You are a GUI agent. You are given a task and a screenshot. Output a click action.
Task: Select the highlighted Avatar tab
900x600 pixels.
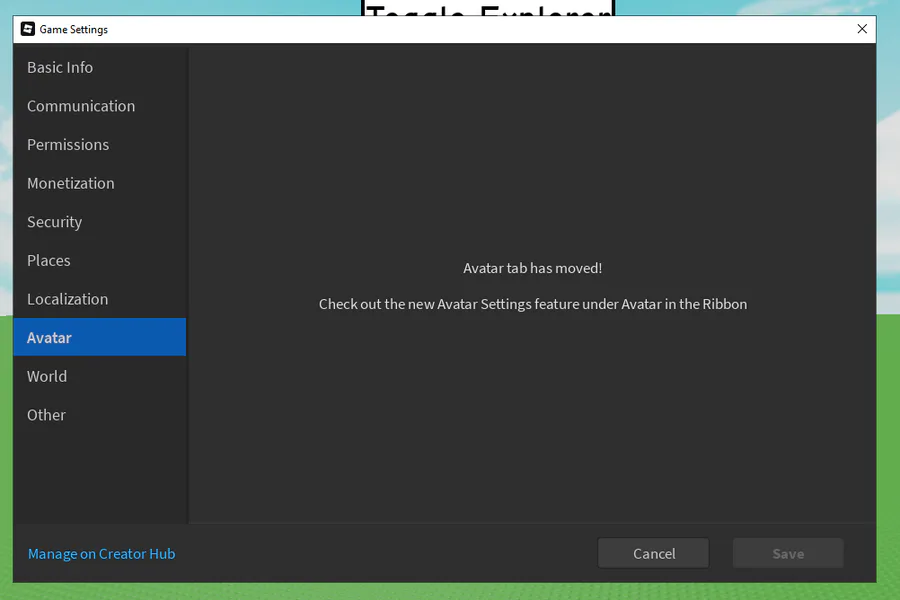(100, 337)
